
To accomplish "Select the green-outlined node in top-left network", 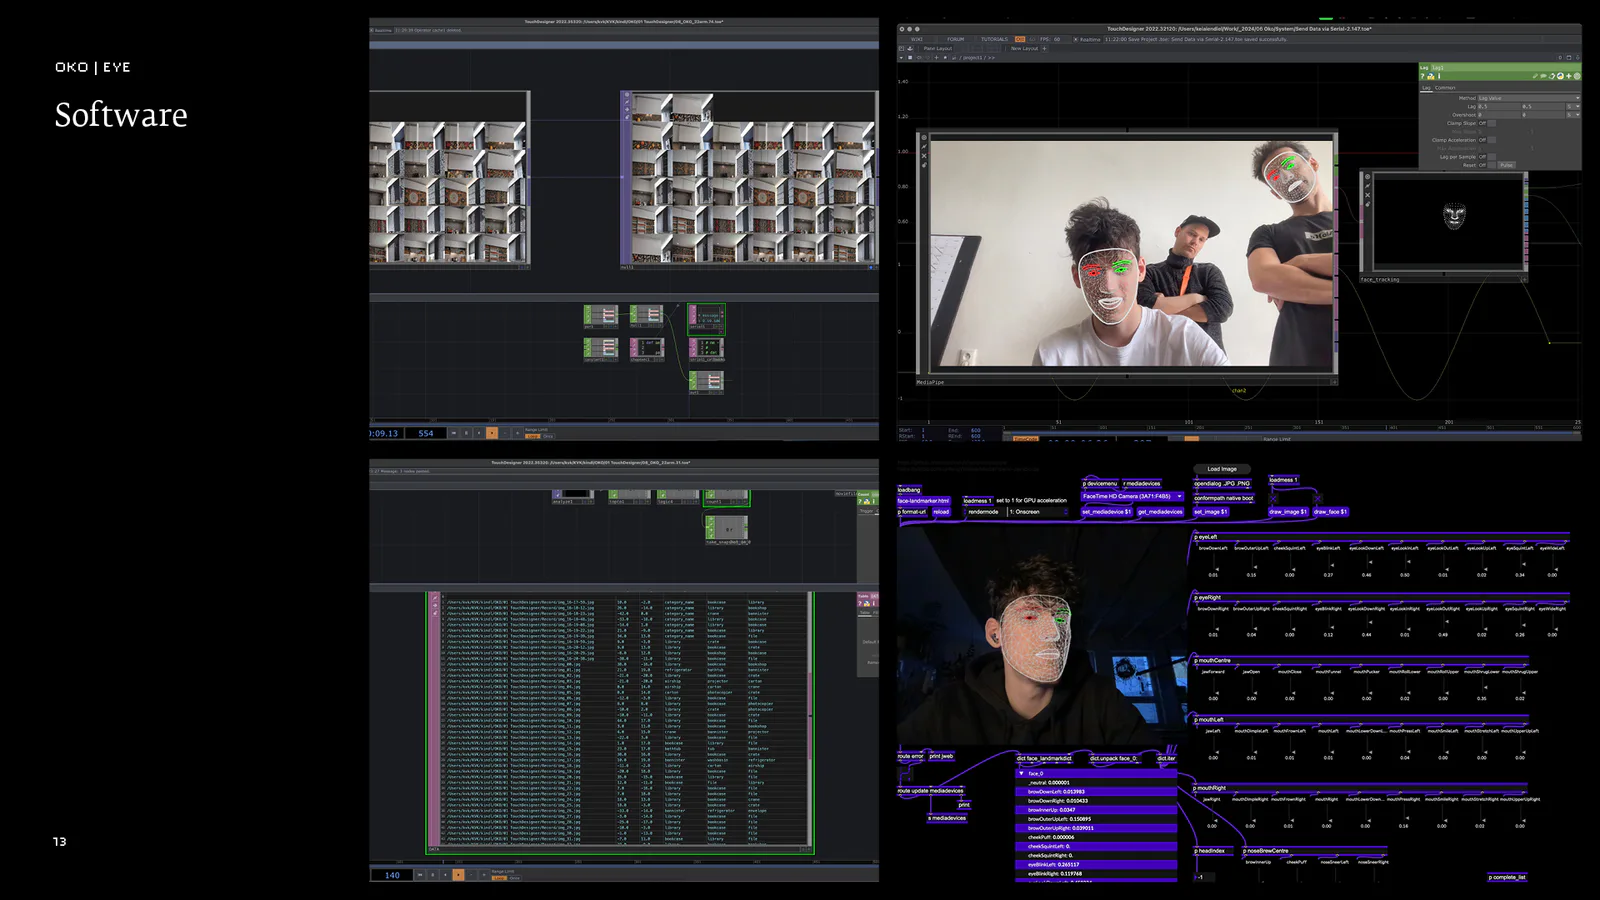I will point(706,318).
